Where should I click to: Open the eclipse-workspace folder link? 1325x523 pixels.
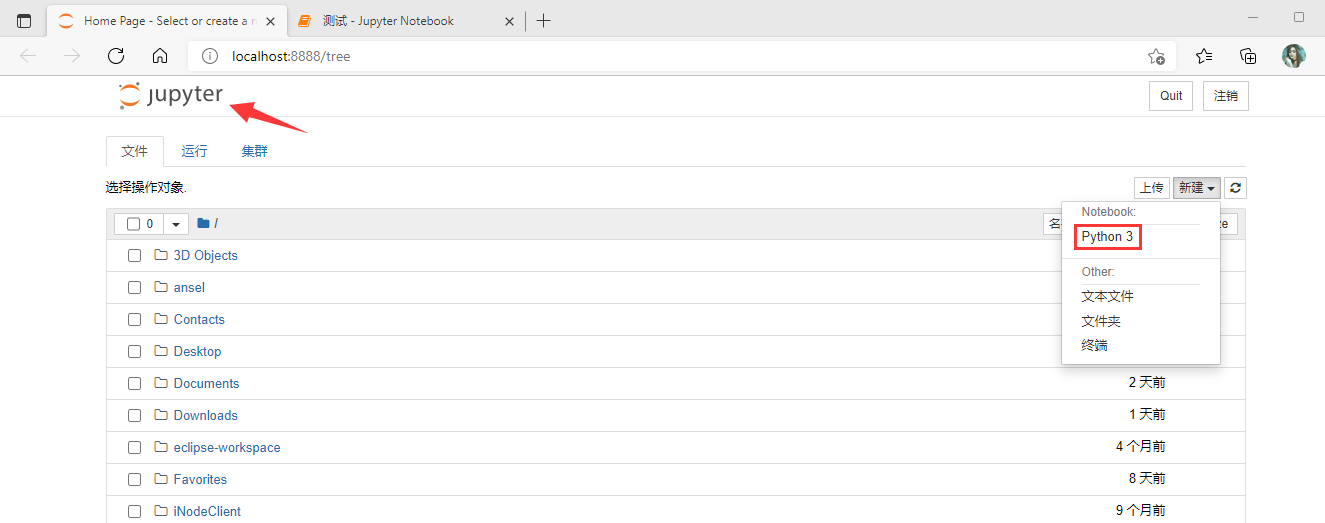click(x=227, y=448)
